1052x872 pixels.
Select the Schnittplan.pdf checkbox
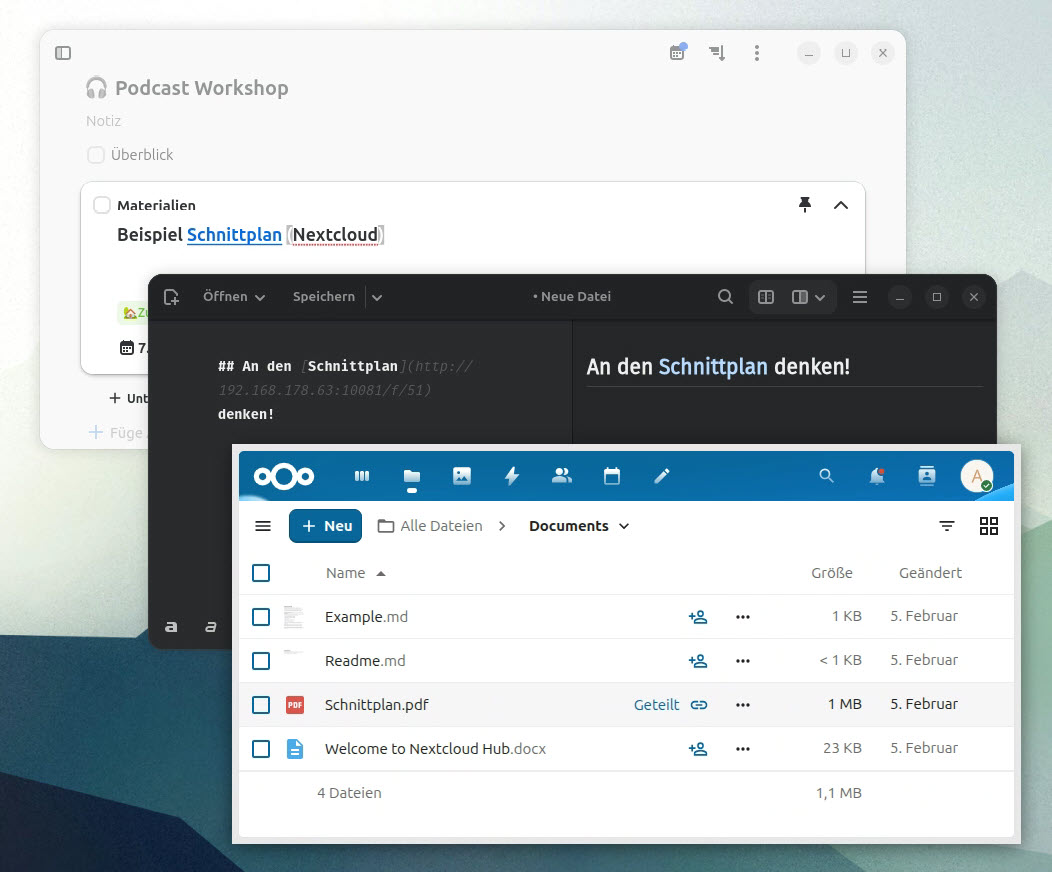click(x=261, y=705)
